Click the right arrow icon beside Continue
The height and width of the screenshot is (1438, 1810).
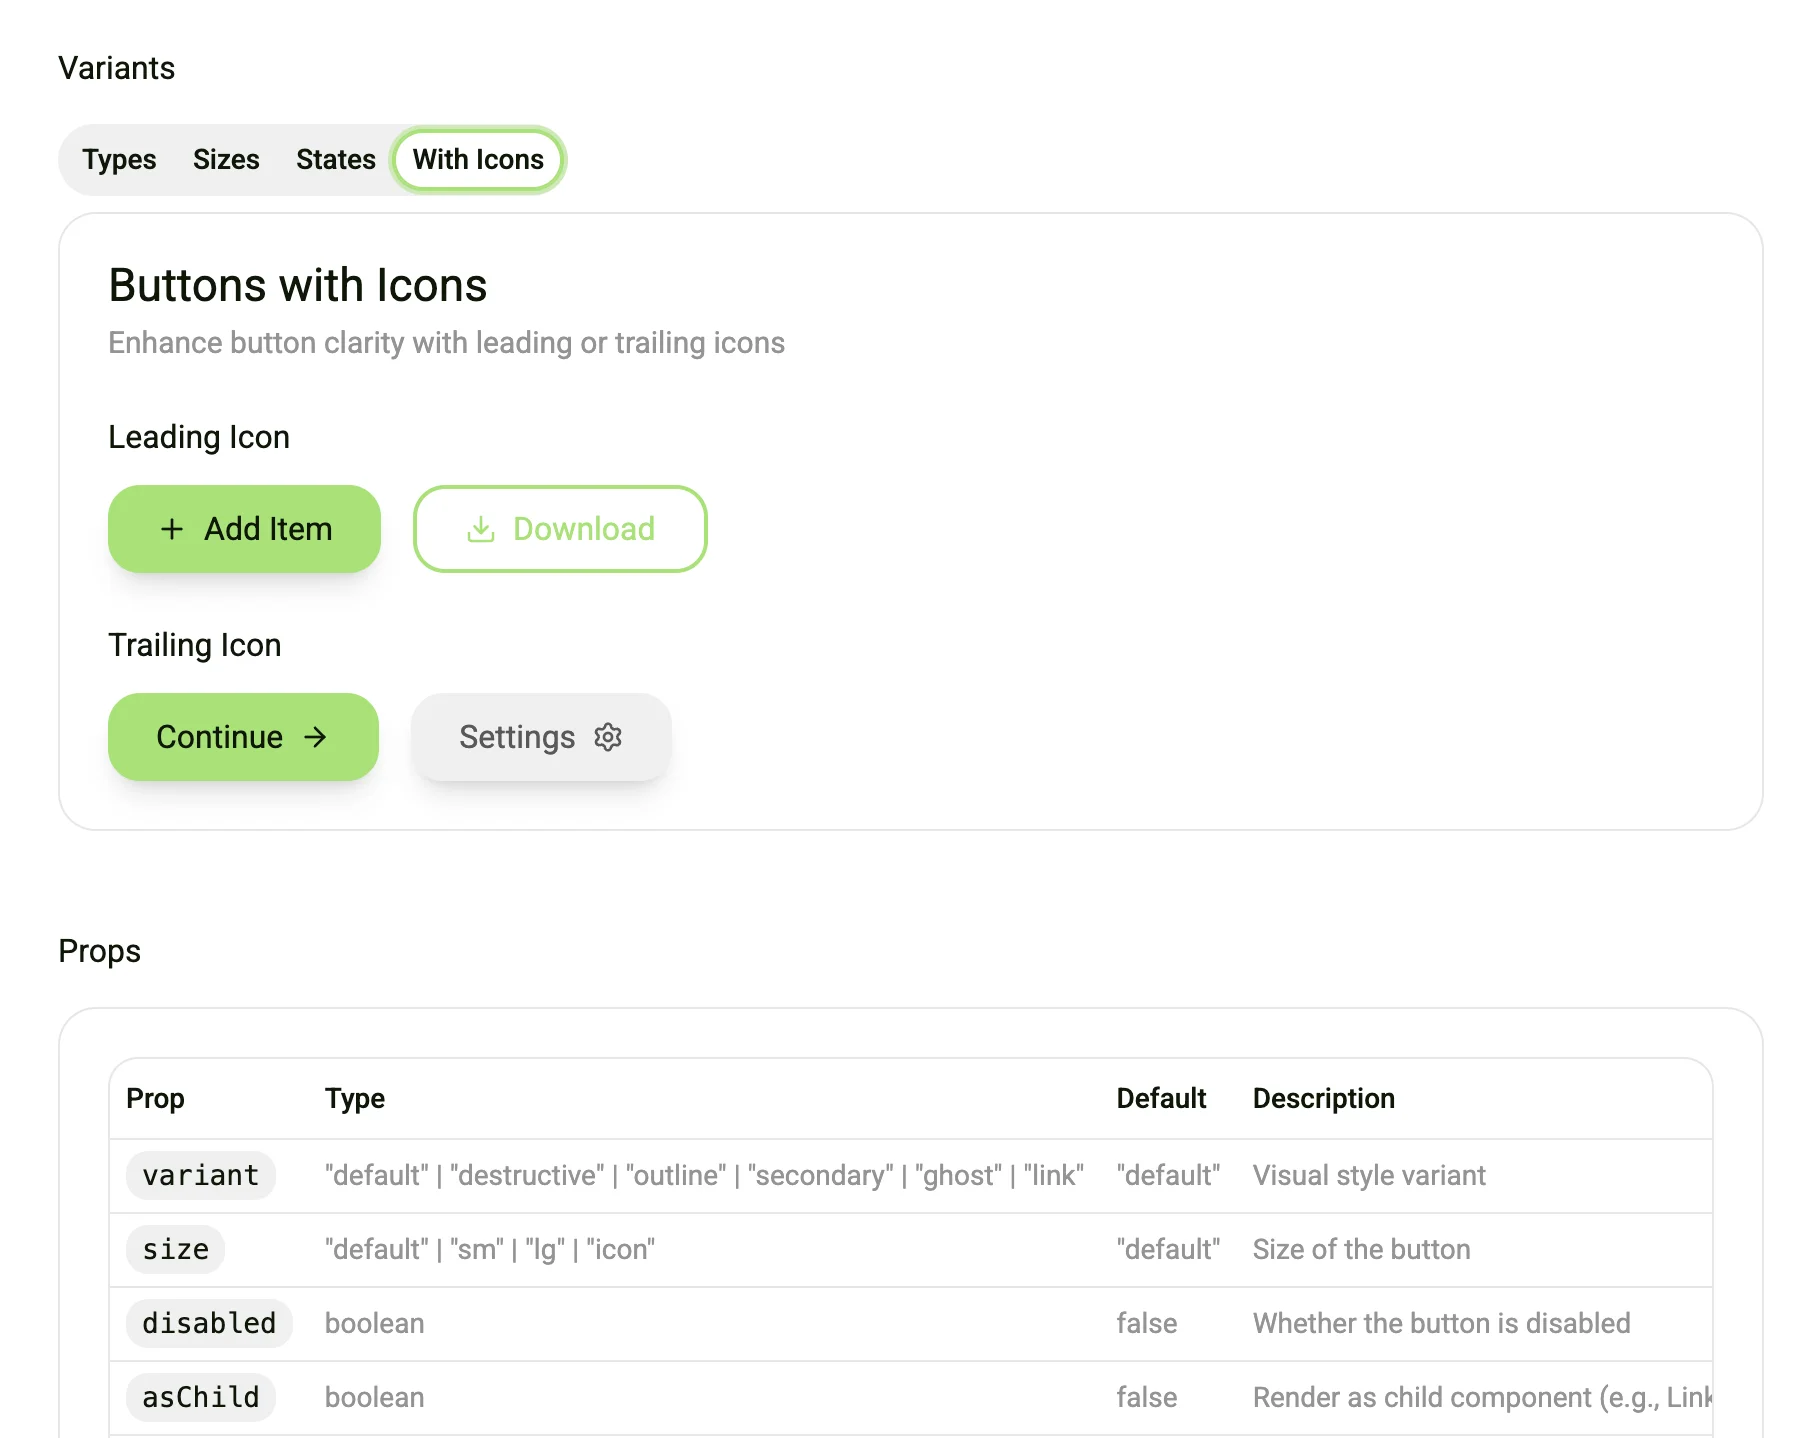(x=316, y=737)
